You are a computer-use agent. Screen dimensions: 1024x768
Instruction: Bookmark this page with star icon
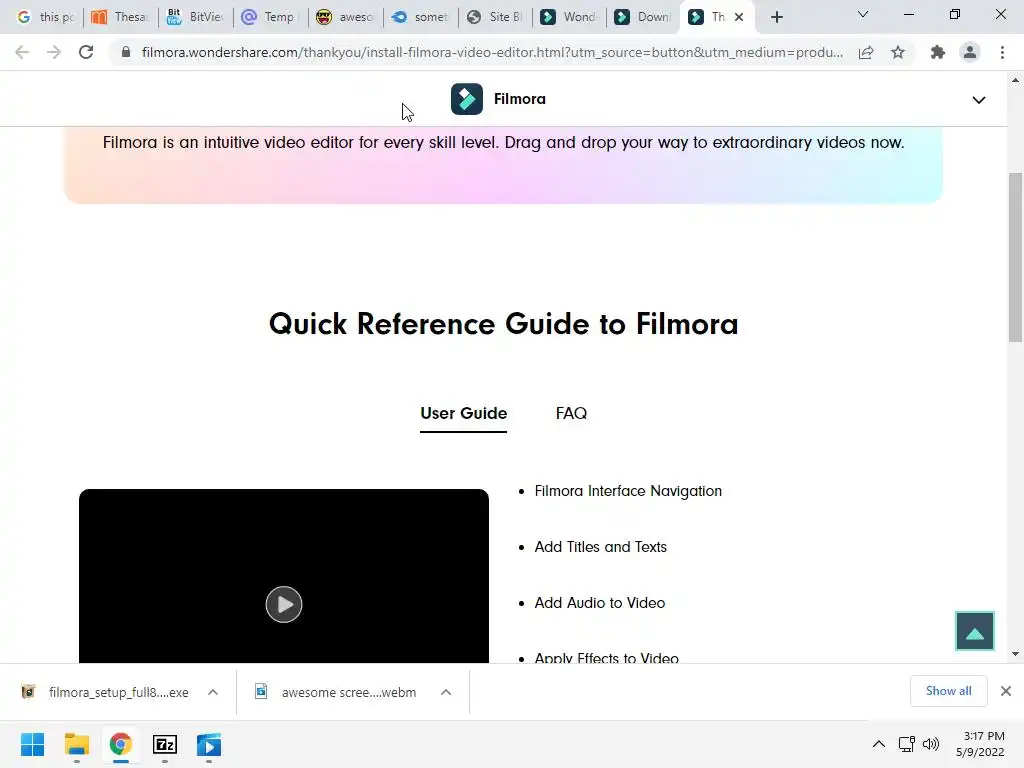[x=898, y=52]
